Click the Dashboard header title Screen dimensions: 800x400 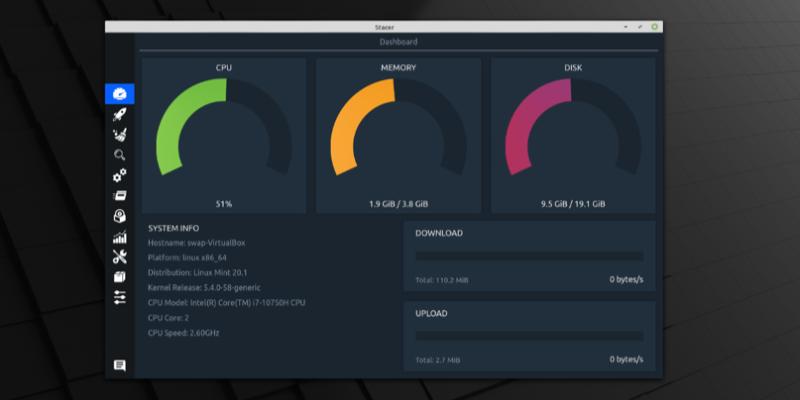(x=398, y=42)
